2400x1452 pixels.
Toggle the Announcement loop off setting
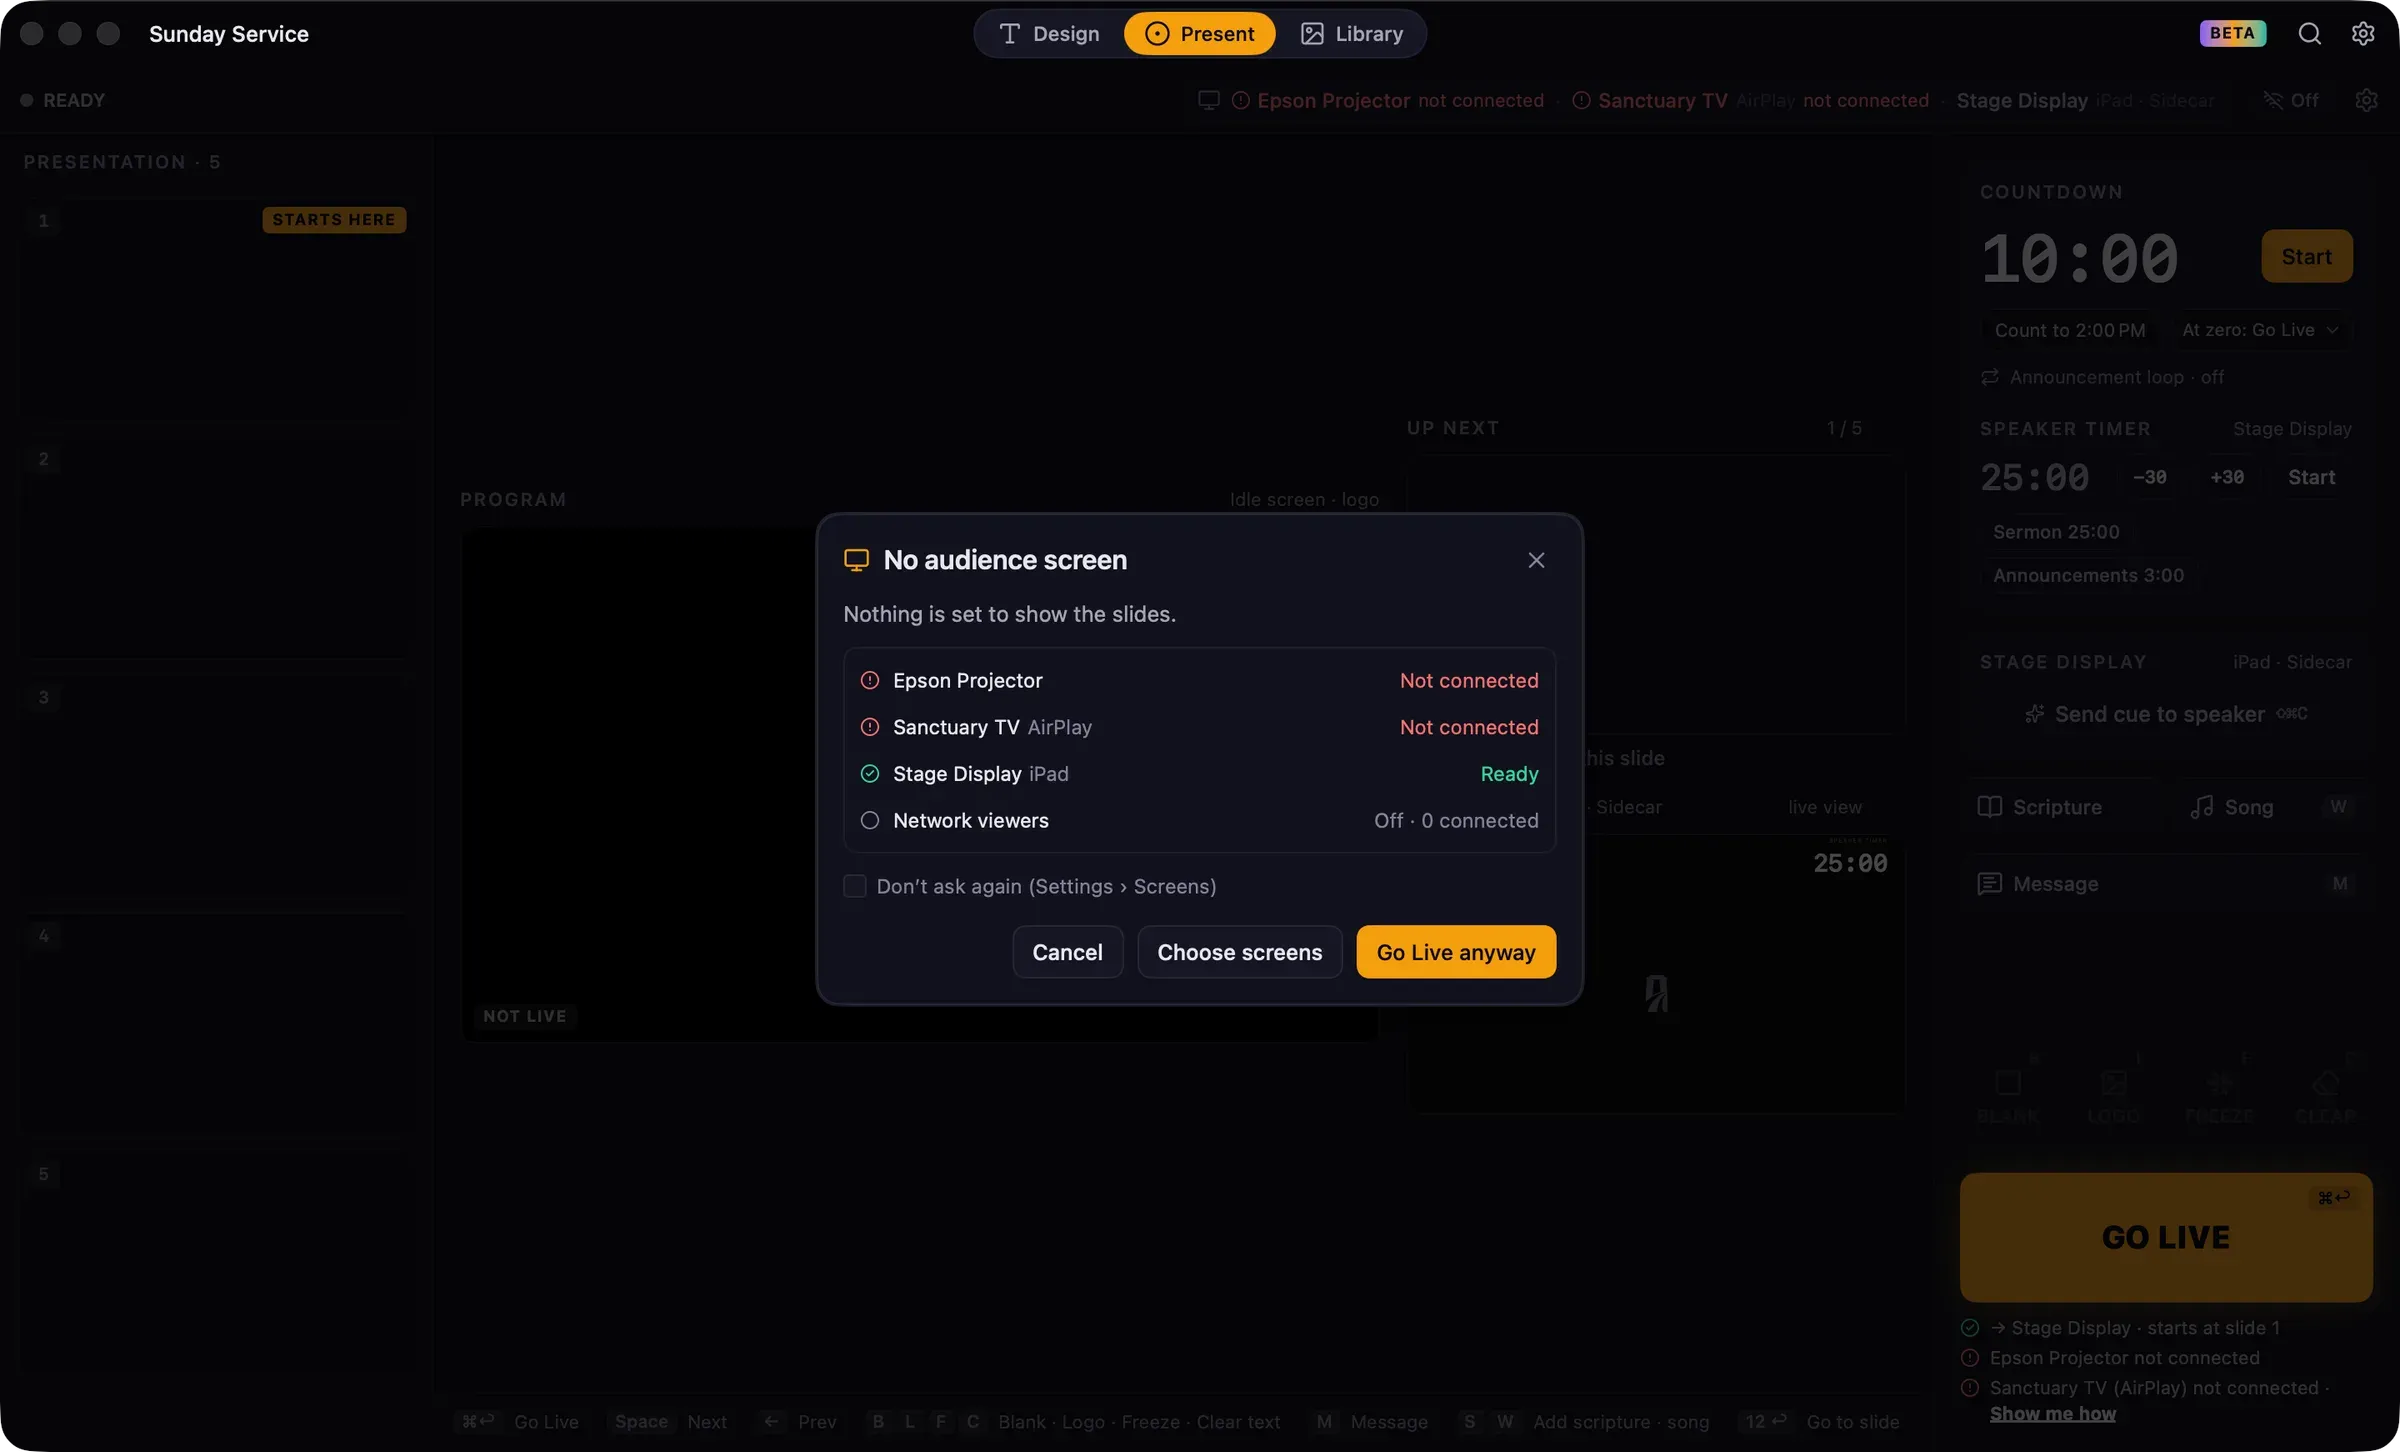(x=2102, y=377)
